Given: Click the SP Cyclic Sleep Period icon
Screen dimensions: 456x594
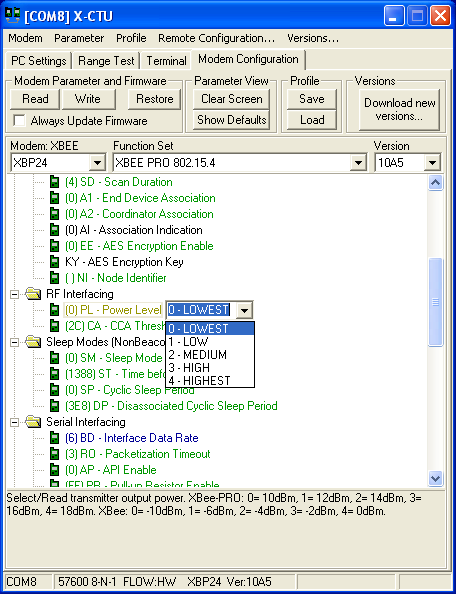Looking at the screenshot, I should coord(55,390).
